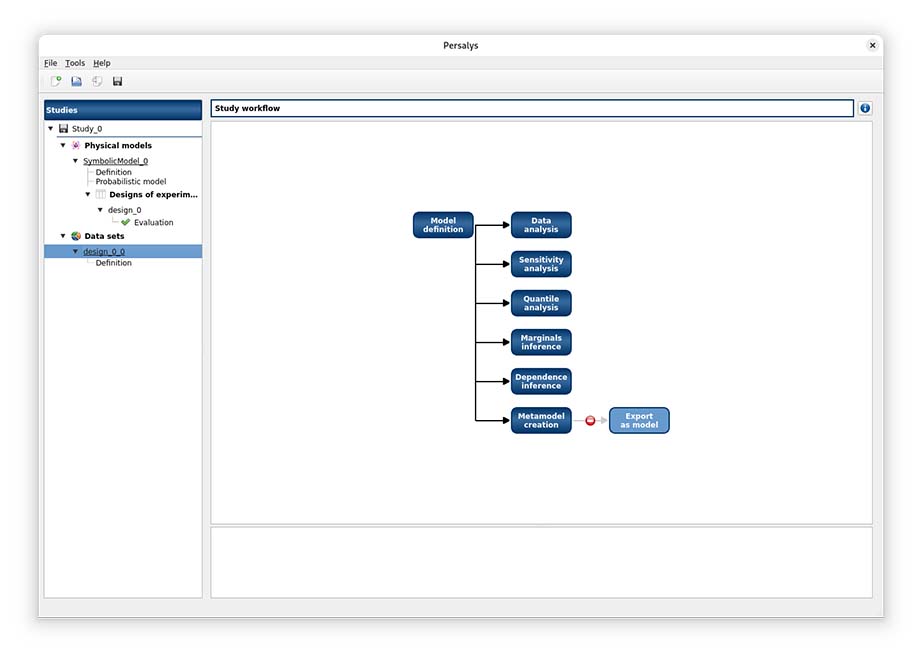Click the red stop icon before Export as model
Viewport: 922px width, 659px height.
point(590,421)
